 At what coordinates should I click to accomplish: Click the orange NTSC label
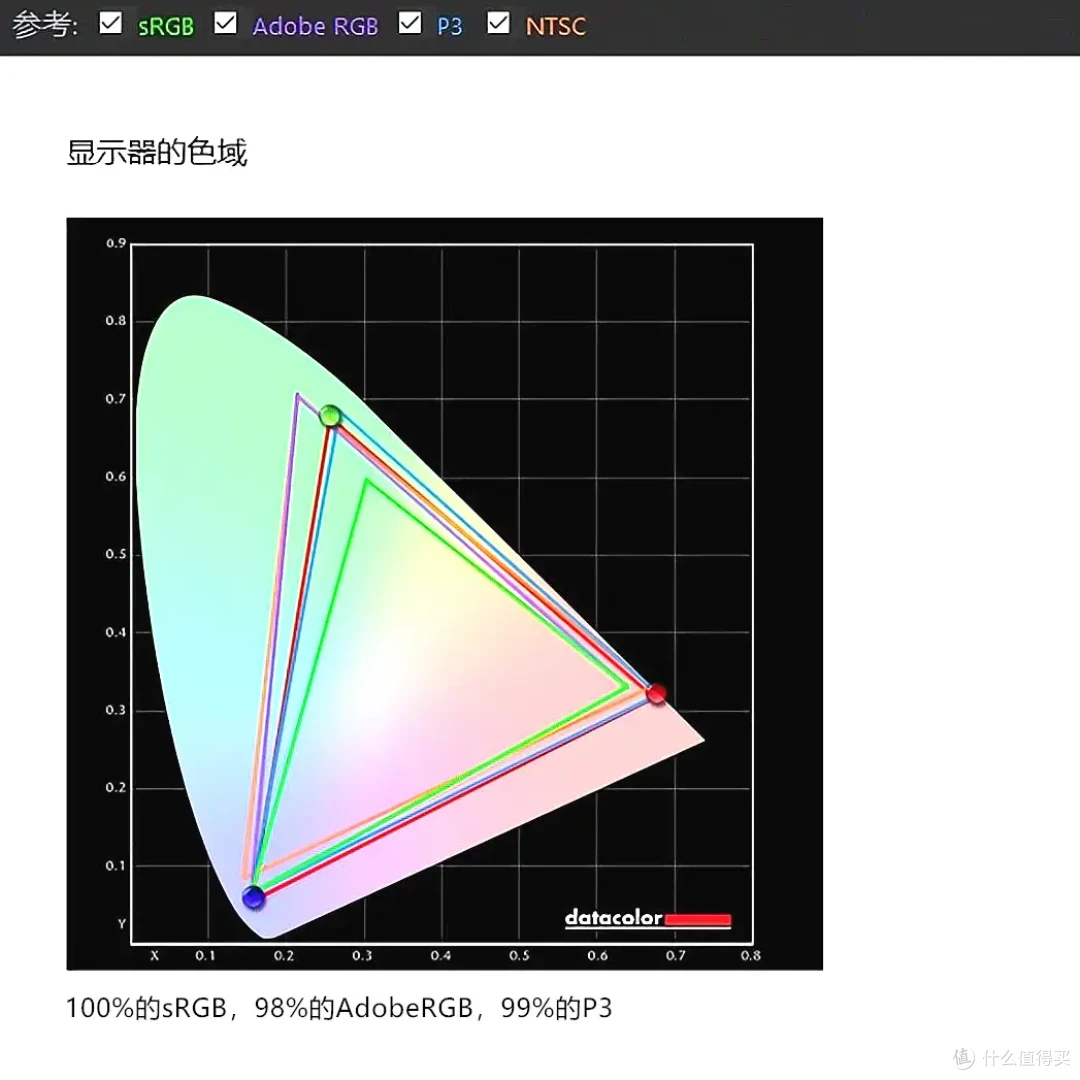tap(556, 26)
